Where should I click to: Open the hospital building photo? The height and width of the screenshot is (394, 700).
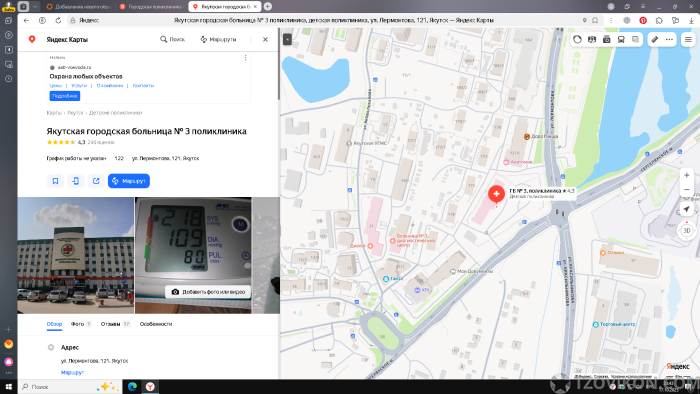click(x=75, y=255)
